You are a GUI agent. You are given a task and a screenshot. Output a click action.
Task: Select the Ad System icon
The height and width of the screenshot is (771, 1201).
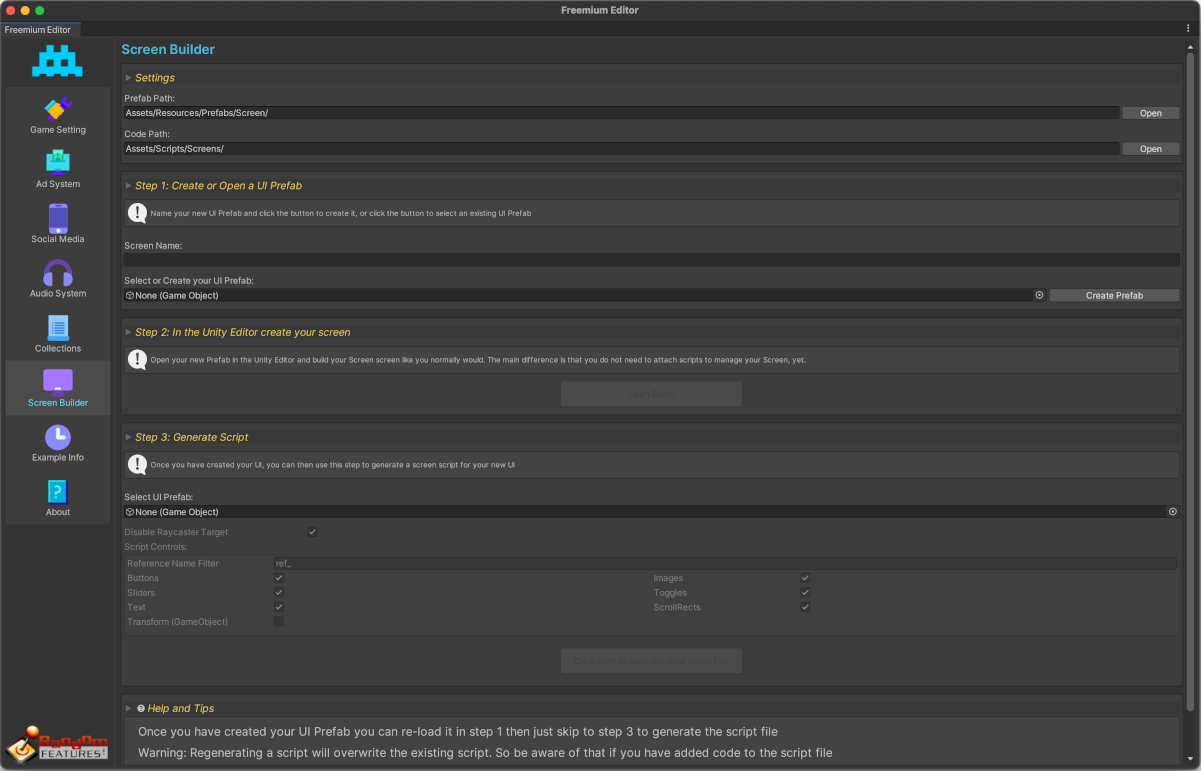click(57, 163)
